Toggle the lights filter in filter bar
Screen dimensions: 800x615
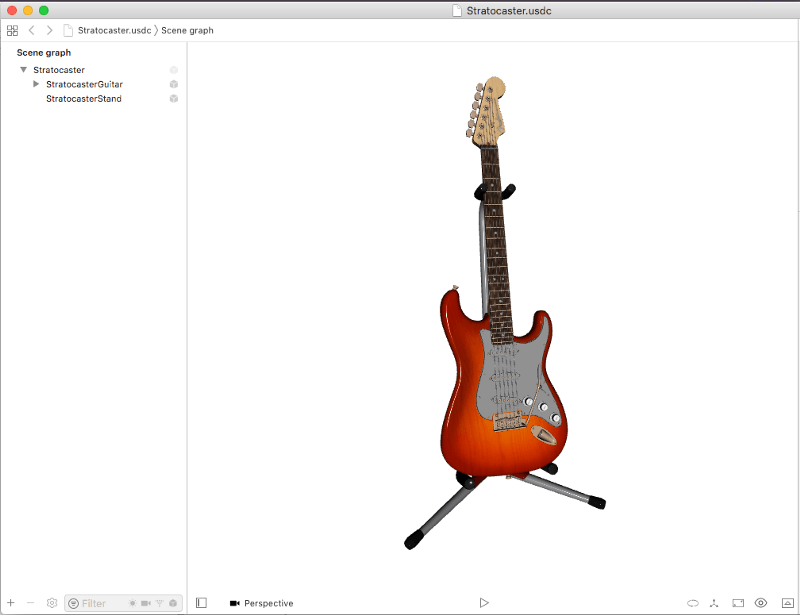[132, 603]
